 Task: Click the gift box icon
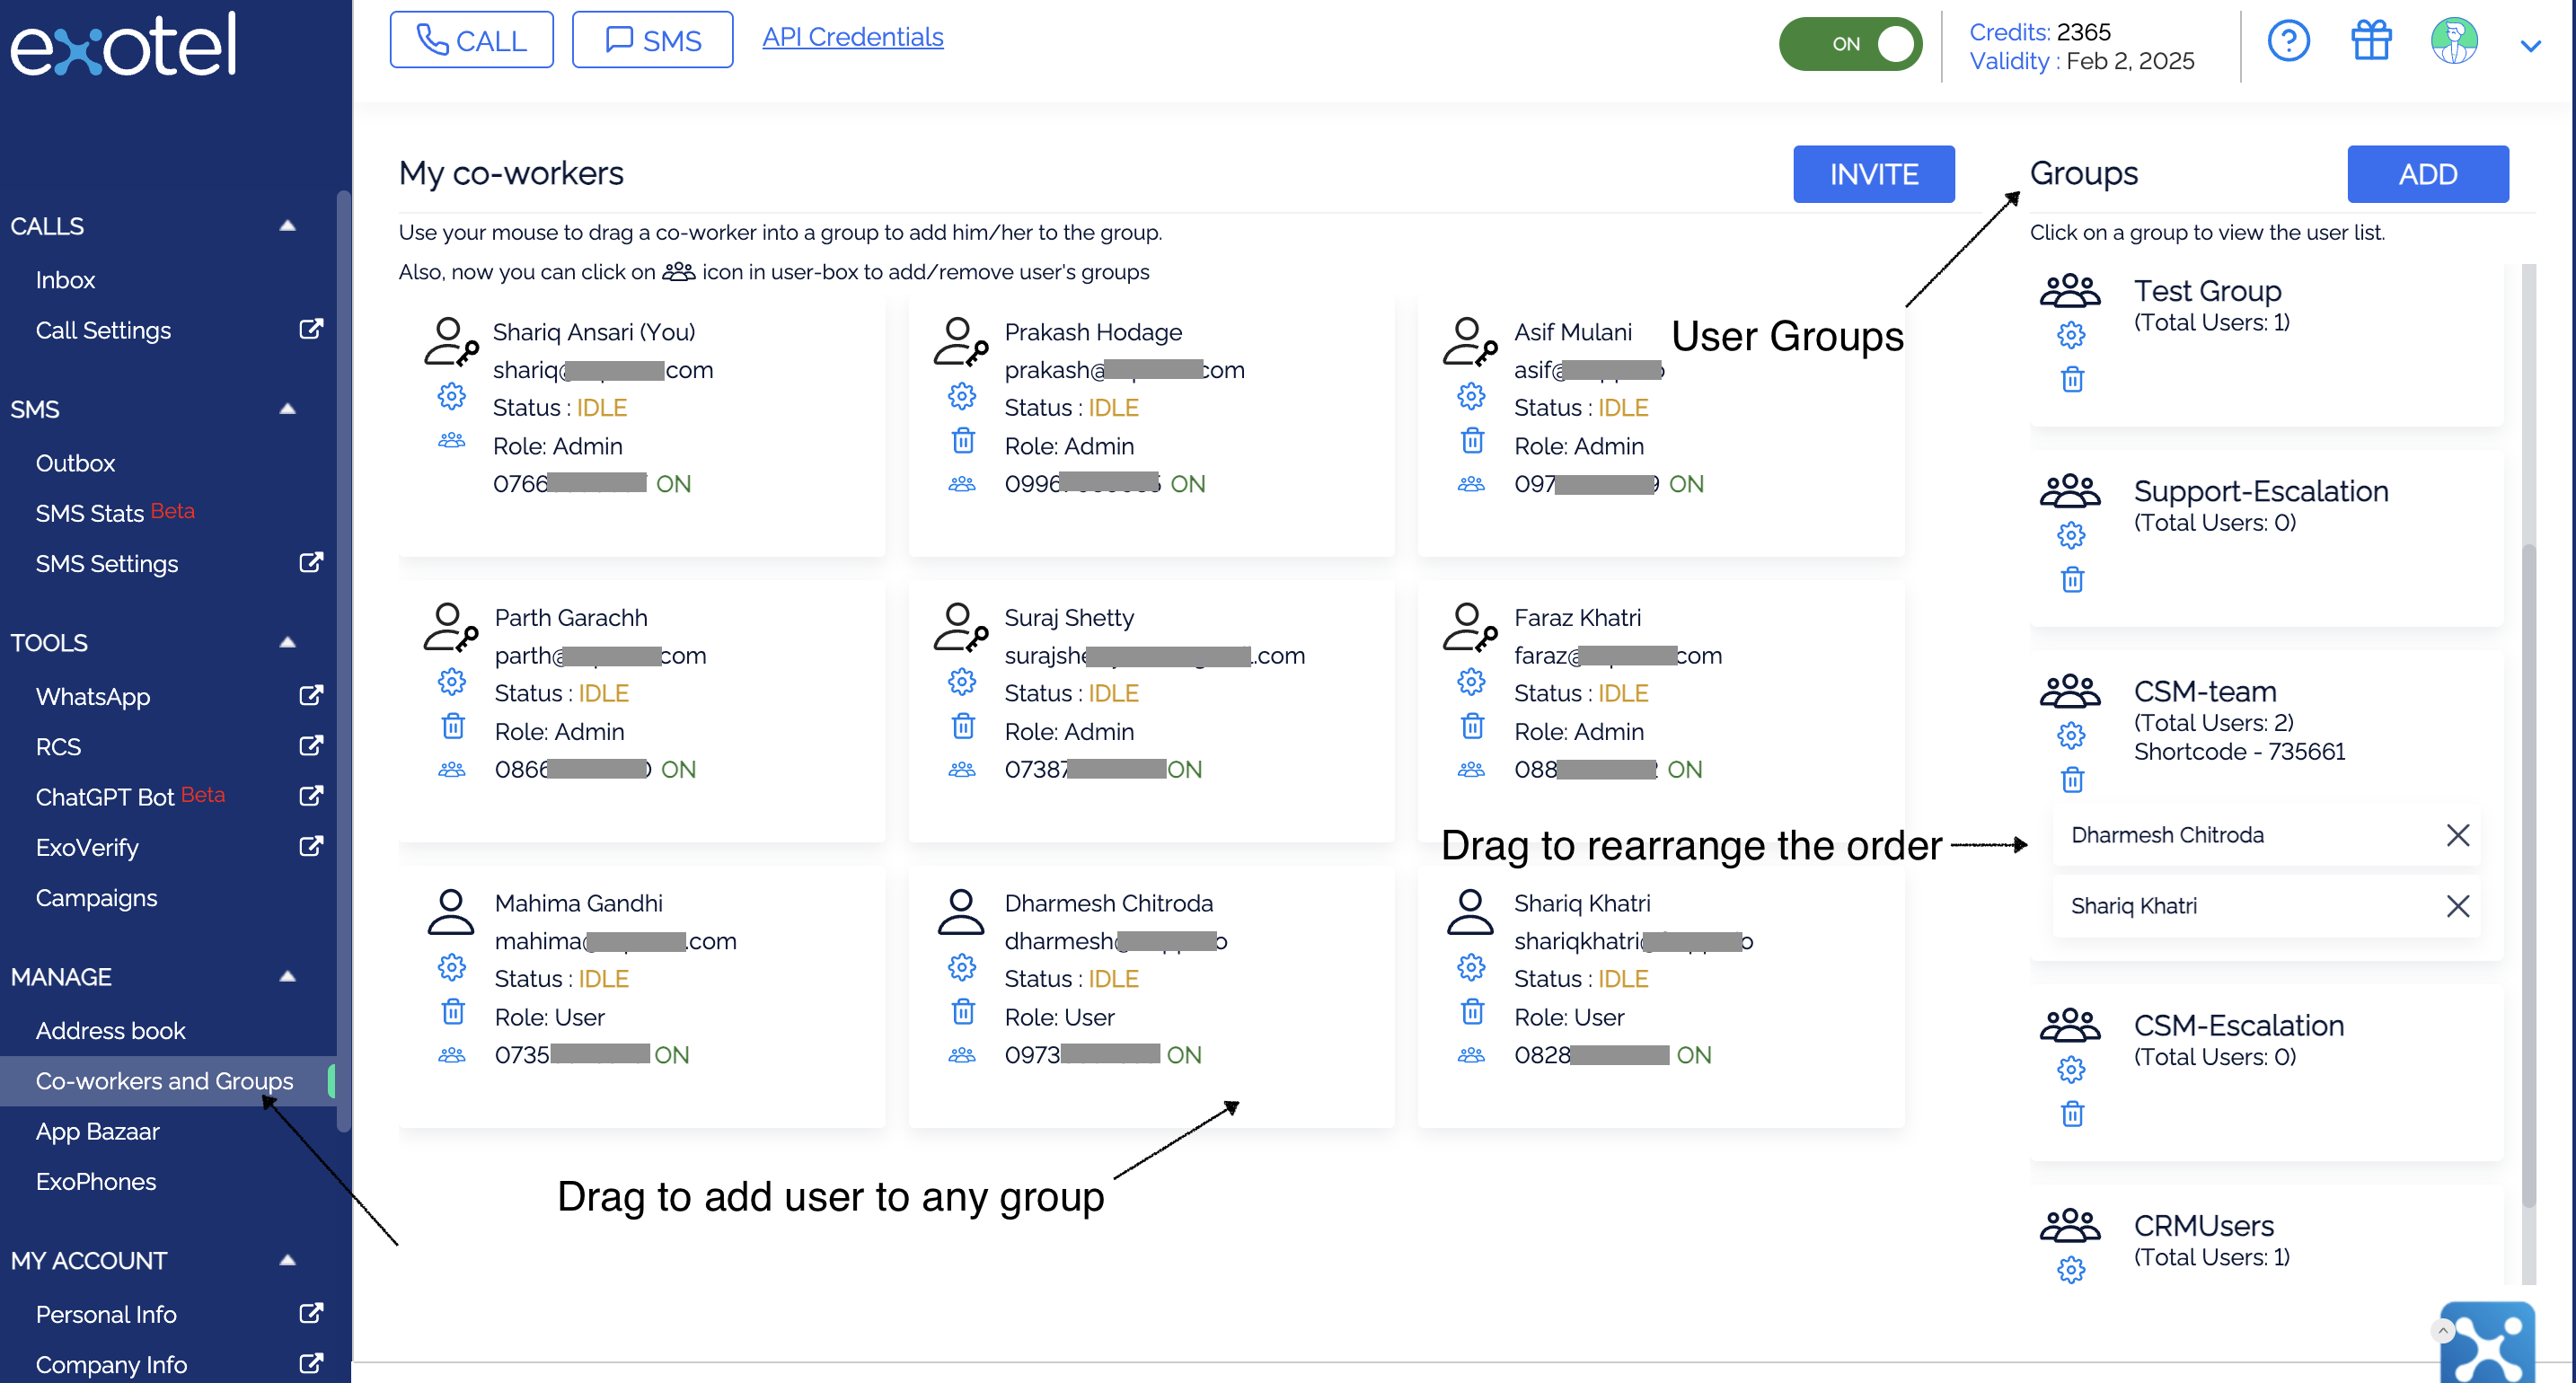2370,42
